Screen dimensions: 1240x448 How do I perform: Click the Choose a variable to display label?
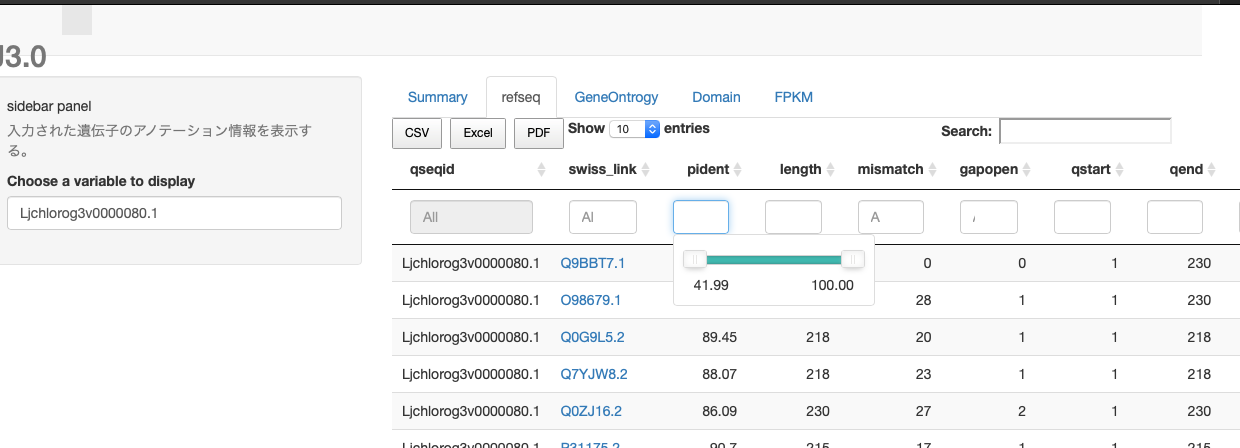pos(101,181)
